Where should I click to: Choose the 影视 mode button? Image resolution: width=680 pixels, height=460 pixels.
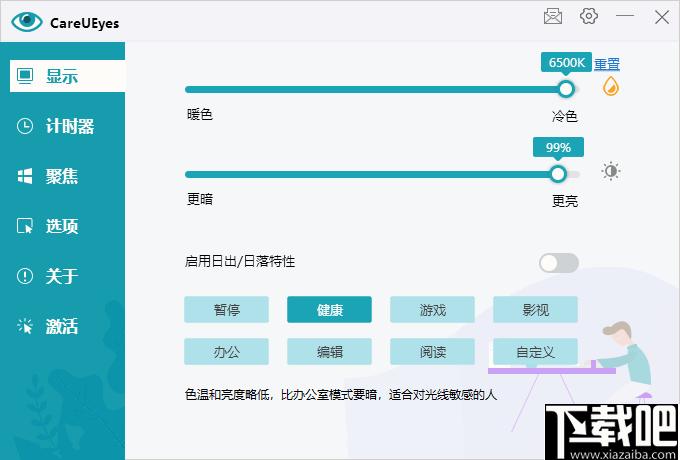(535, 310)
